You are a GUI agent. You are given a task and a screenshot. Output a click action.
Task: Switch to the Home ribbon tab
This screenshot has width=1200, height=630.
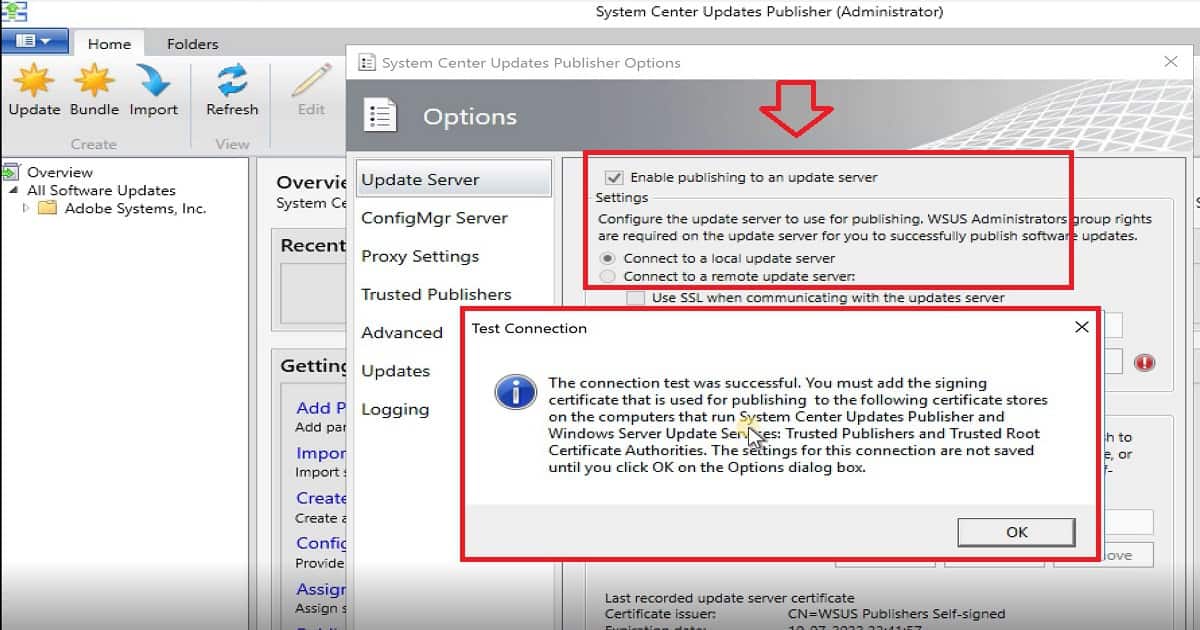pos(109,43)
